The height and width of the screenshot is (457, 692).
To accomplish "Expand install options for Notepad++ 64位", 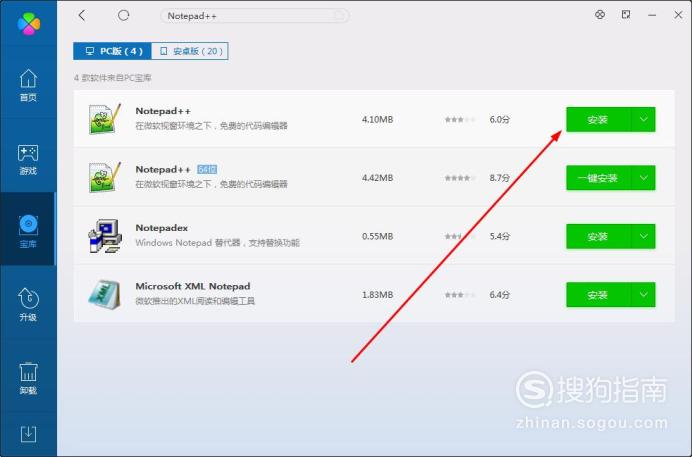I will pos(643,178).
